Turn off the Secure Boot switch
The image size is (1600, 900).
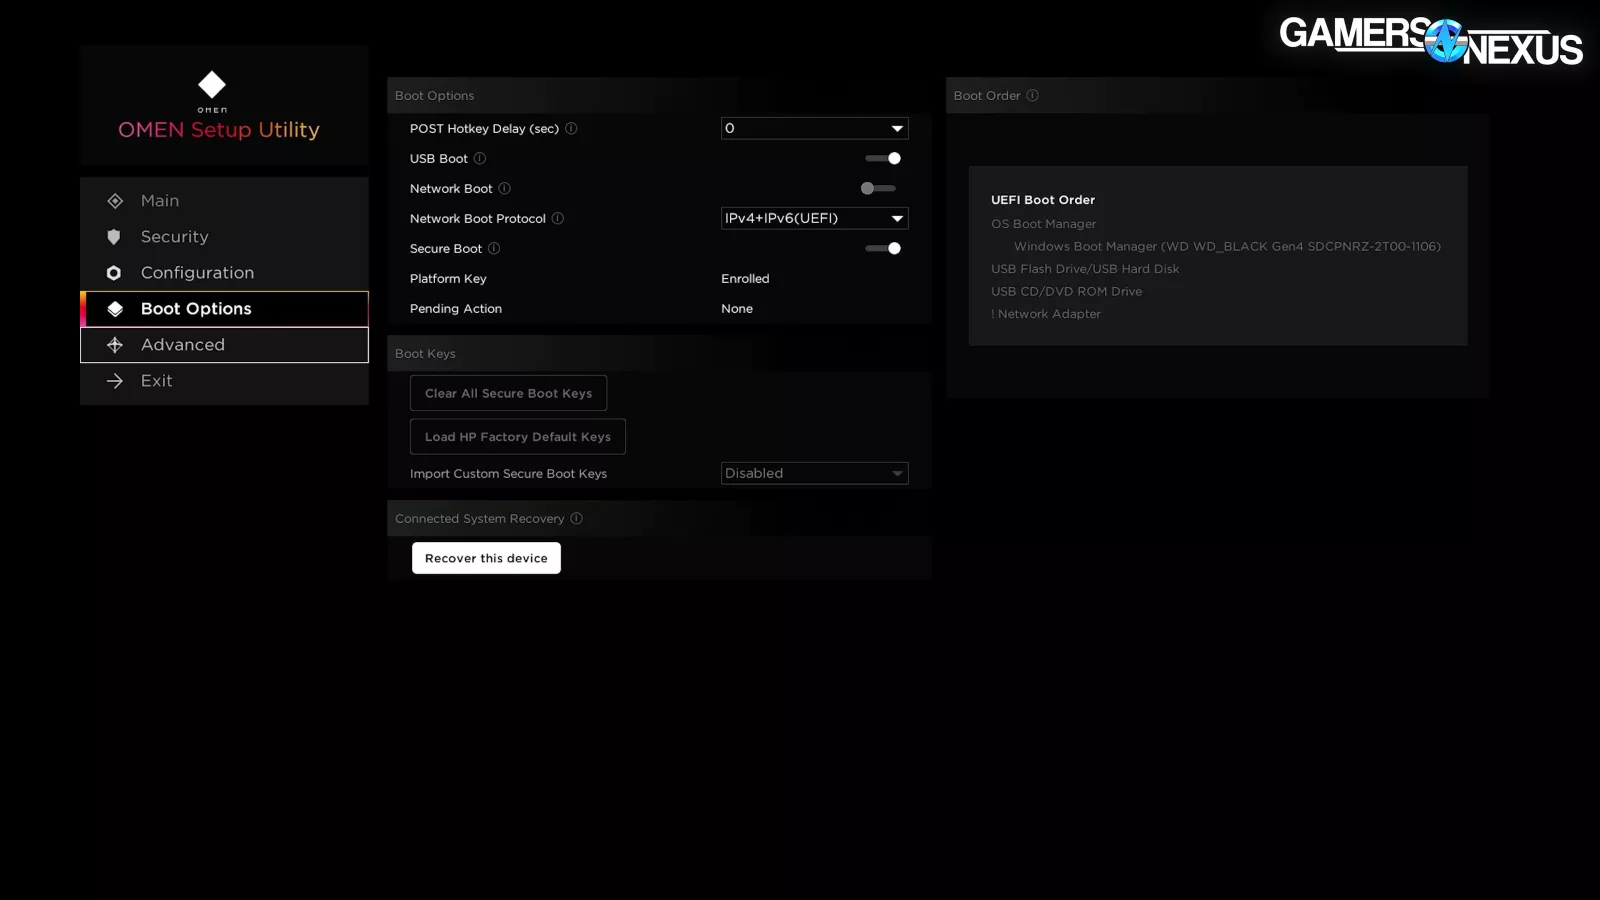(882, 249)
